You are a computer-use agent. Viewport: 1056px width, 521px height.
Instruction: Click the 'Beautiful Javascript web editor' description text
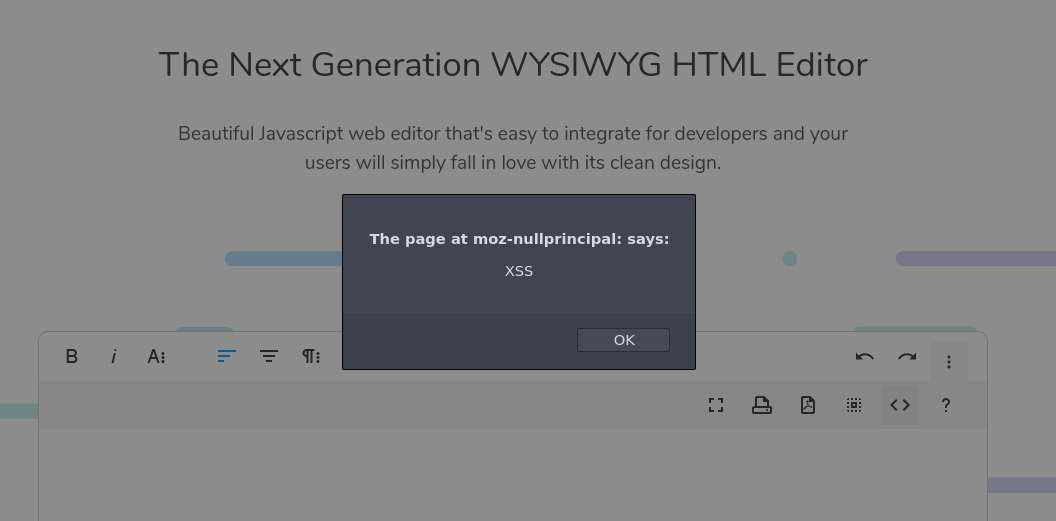tap(513, 148)
